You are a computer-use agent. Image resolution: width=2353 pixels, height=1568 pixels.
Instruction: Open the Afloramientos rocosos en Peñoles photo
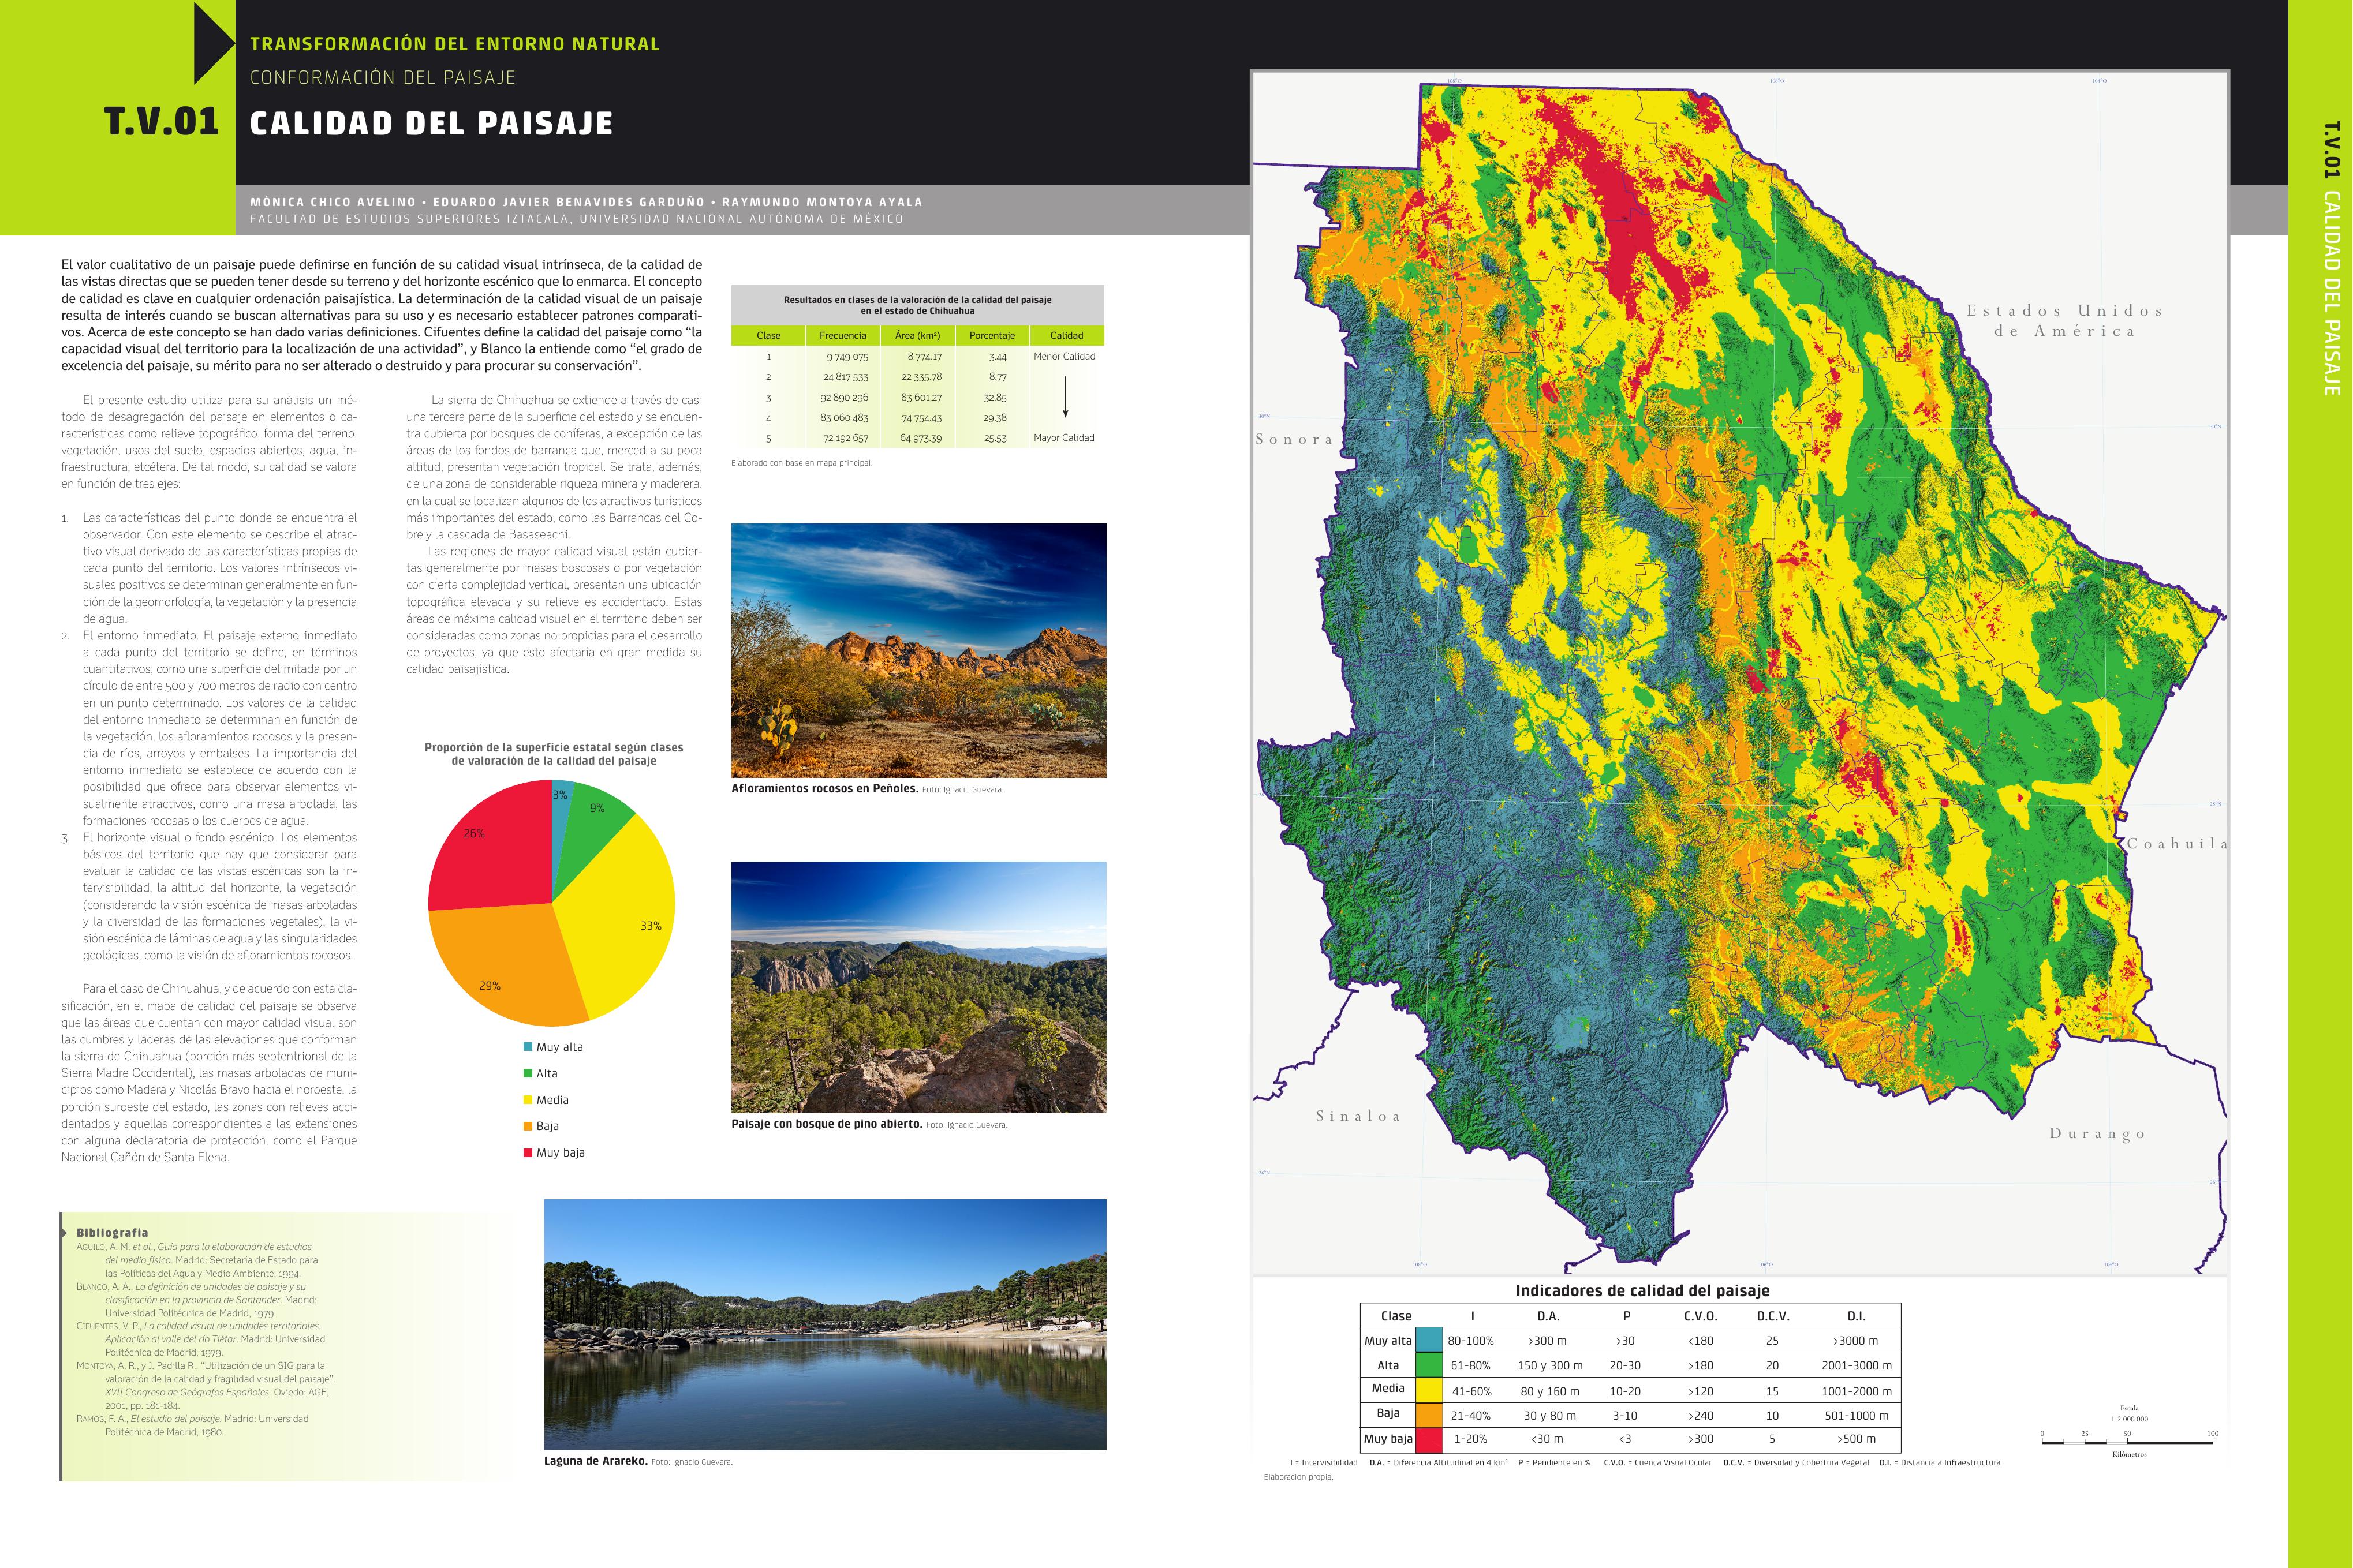pos(918,650)
